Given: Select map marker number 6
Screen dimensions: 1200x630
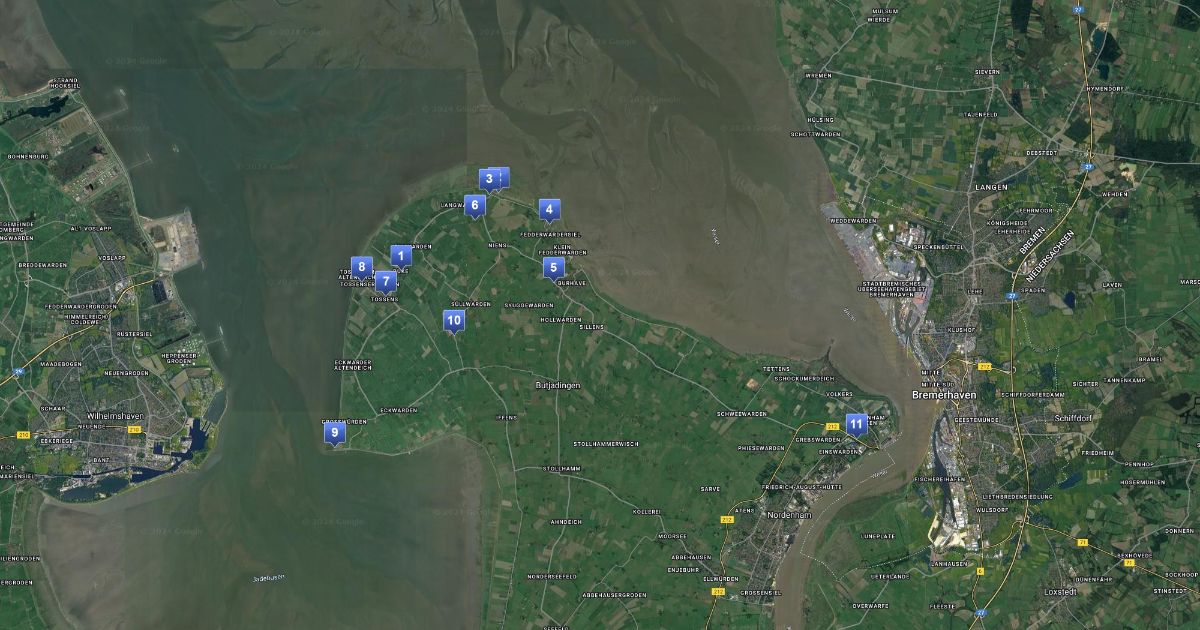Looking at the screenshot, I should tap(475, 205).
